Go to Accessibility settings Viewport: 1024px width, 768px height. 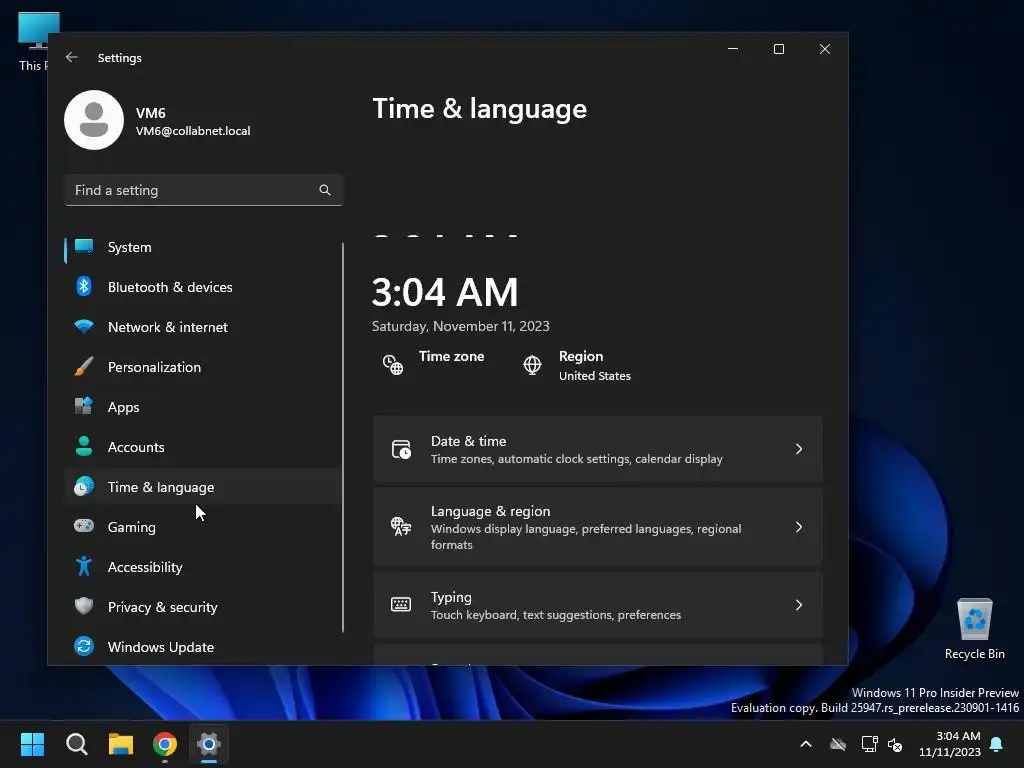tap(202, 567)
